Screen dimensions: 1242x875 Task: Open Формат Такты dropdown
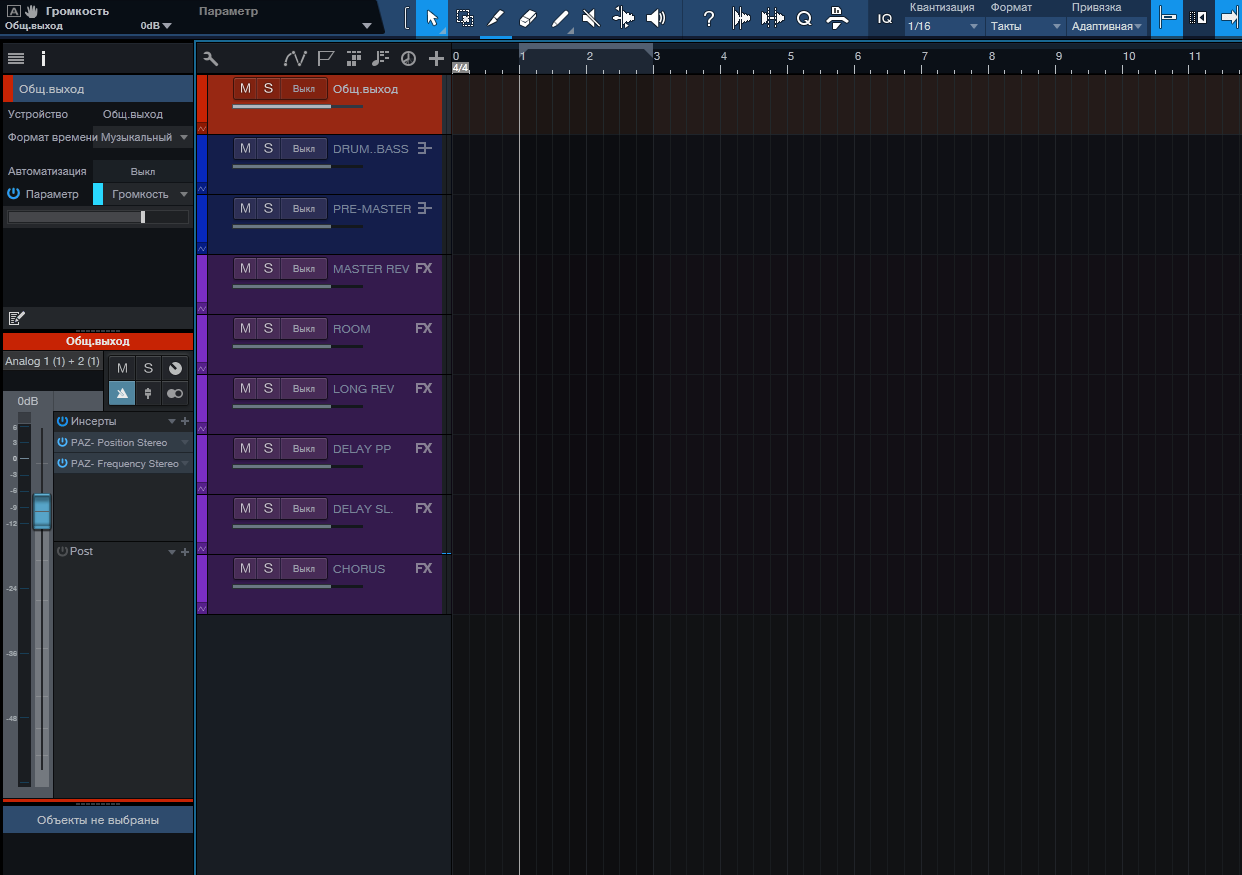[x=1025, y=26]
